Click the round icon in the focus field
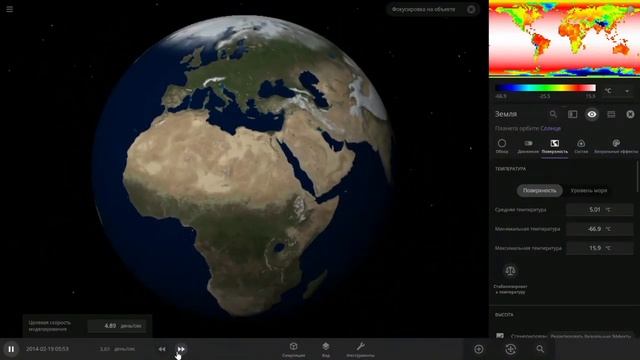 471,9
